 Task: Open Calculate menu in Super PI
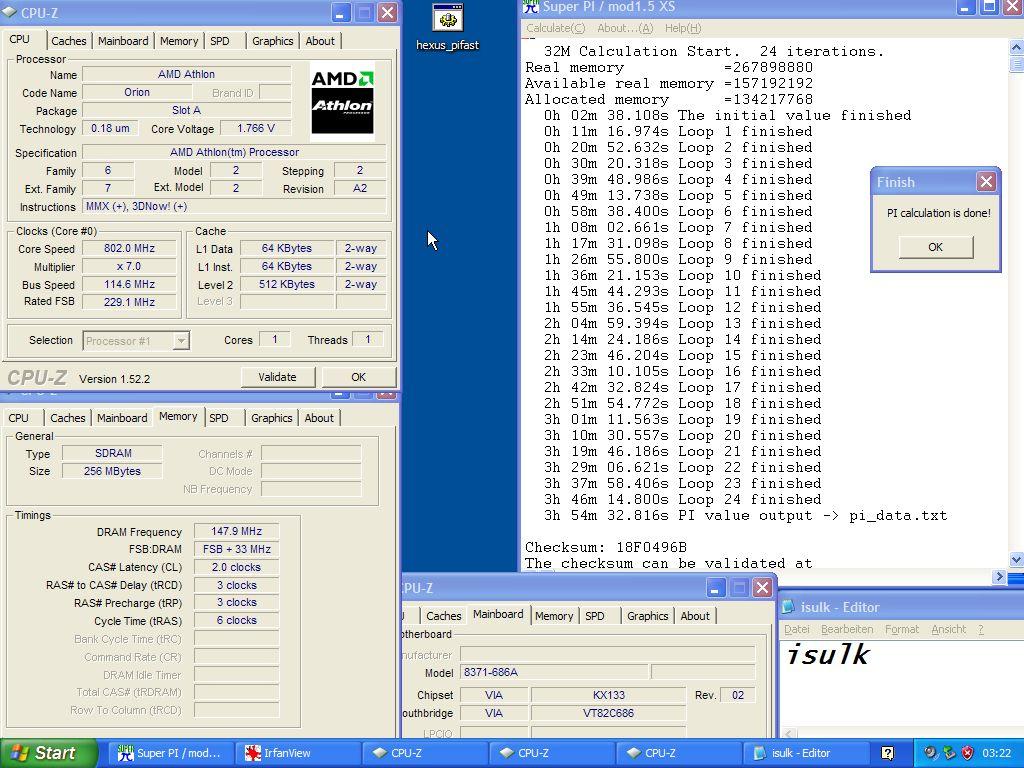(556, 28)
